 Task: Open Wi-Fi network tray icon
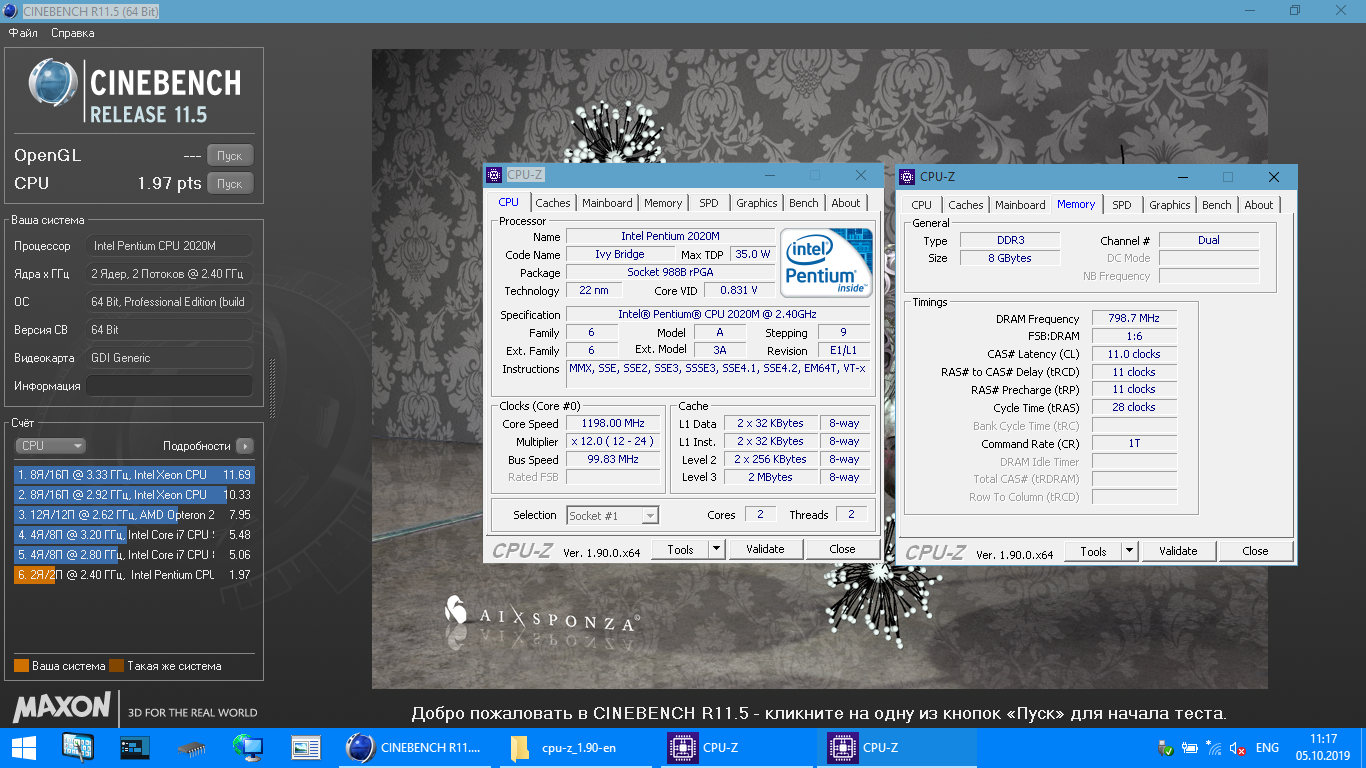(x=1214, y=748)
